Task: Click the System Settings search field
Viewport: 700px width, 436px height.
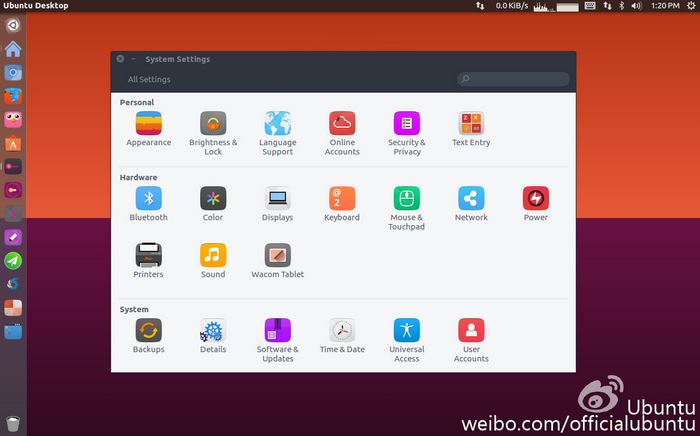Action: click(x=513, y=79)
